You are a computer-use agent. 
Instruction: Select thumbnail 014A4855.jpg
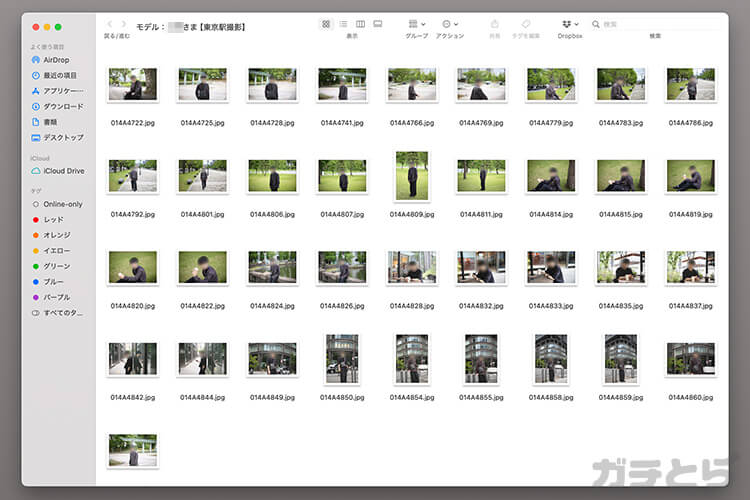click(481, 359)
